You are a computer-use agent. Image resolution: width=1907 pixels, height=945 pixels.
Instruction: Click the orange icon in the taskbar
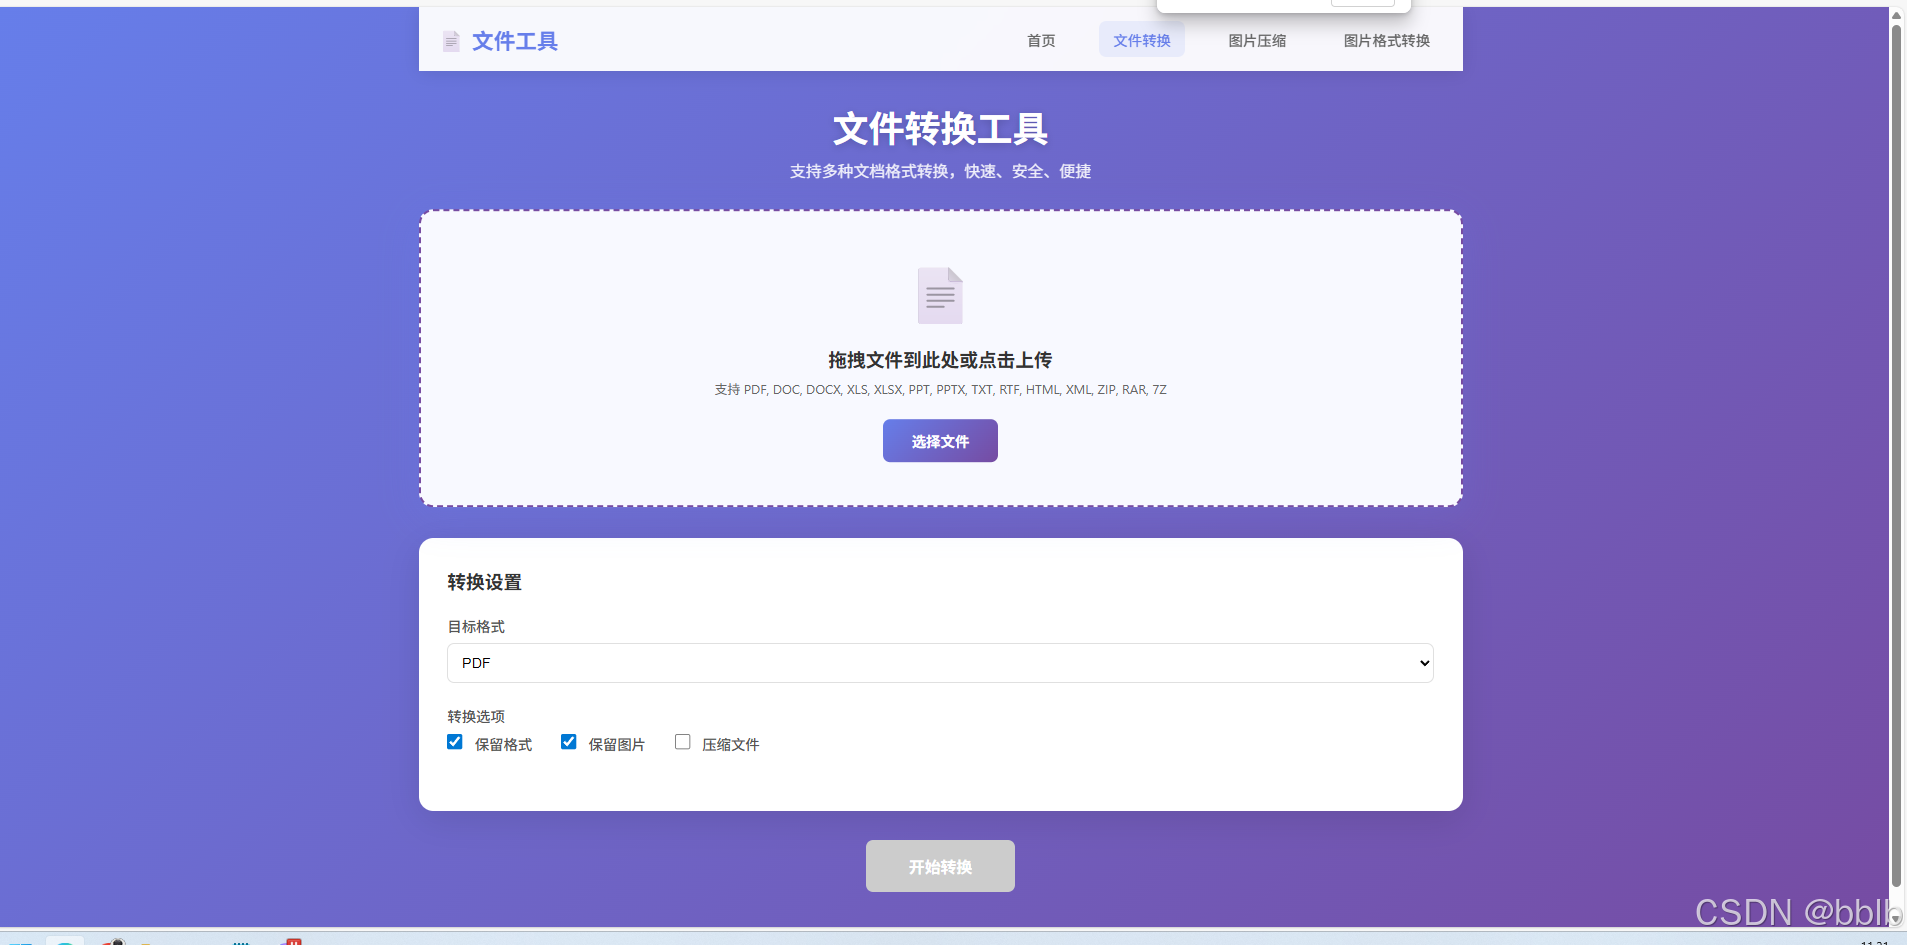pos(144,941)
